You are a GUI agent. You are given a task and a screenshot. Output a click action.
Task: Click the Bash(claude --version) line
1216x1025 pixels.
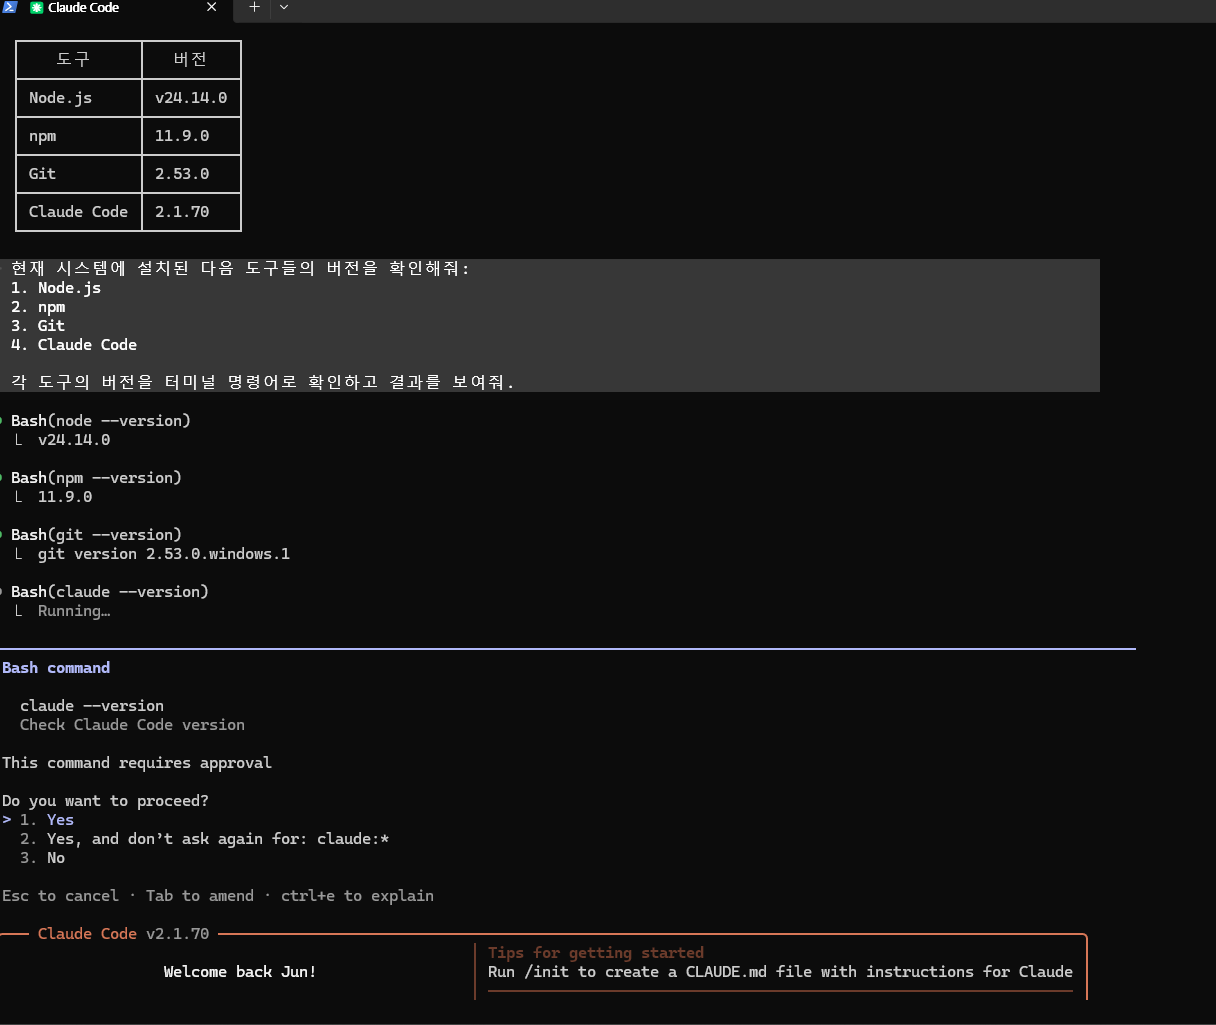click(x=110, y=592)
